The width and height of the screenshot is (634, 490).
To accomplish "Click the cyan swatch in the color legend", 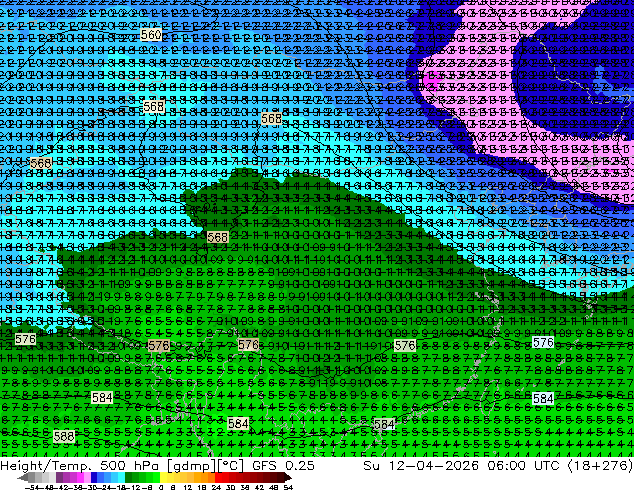I will tap(121, 477).
